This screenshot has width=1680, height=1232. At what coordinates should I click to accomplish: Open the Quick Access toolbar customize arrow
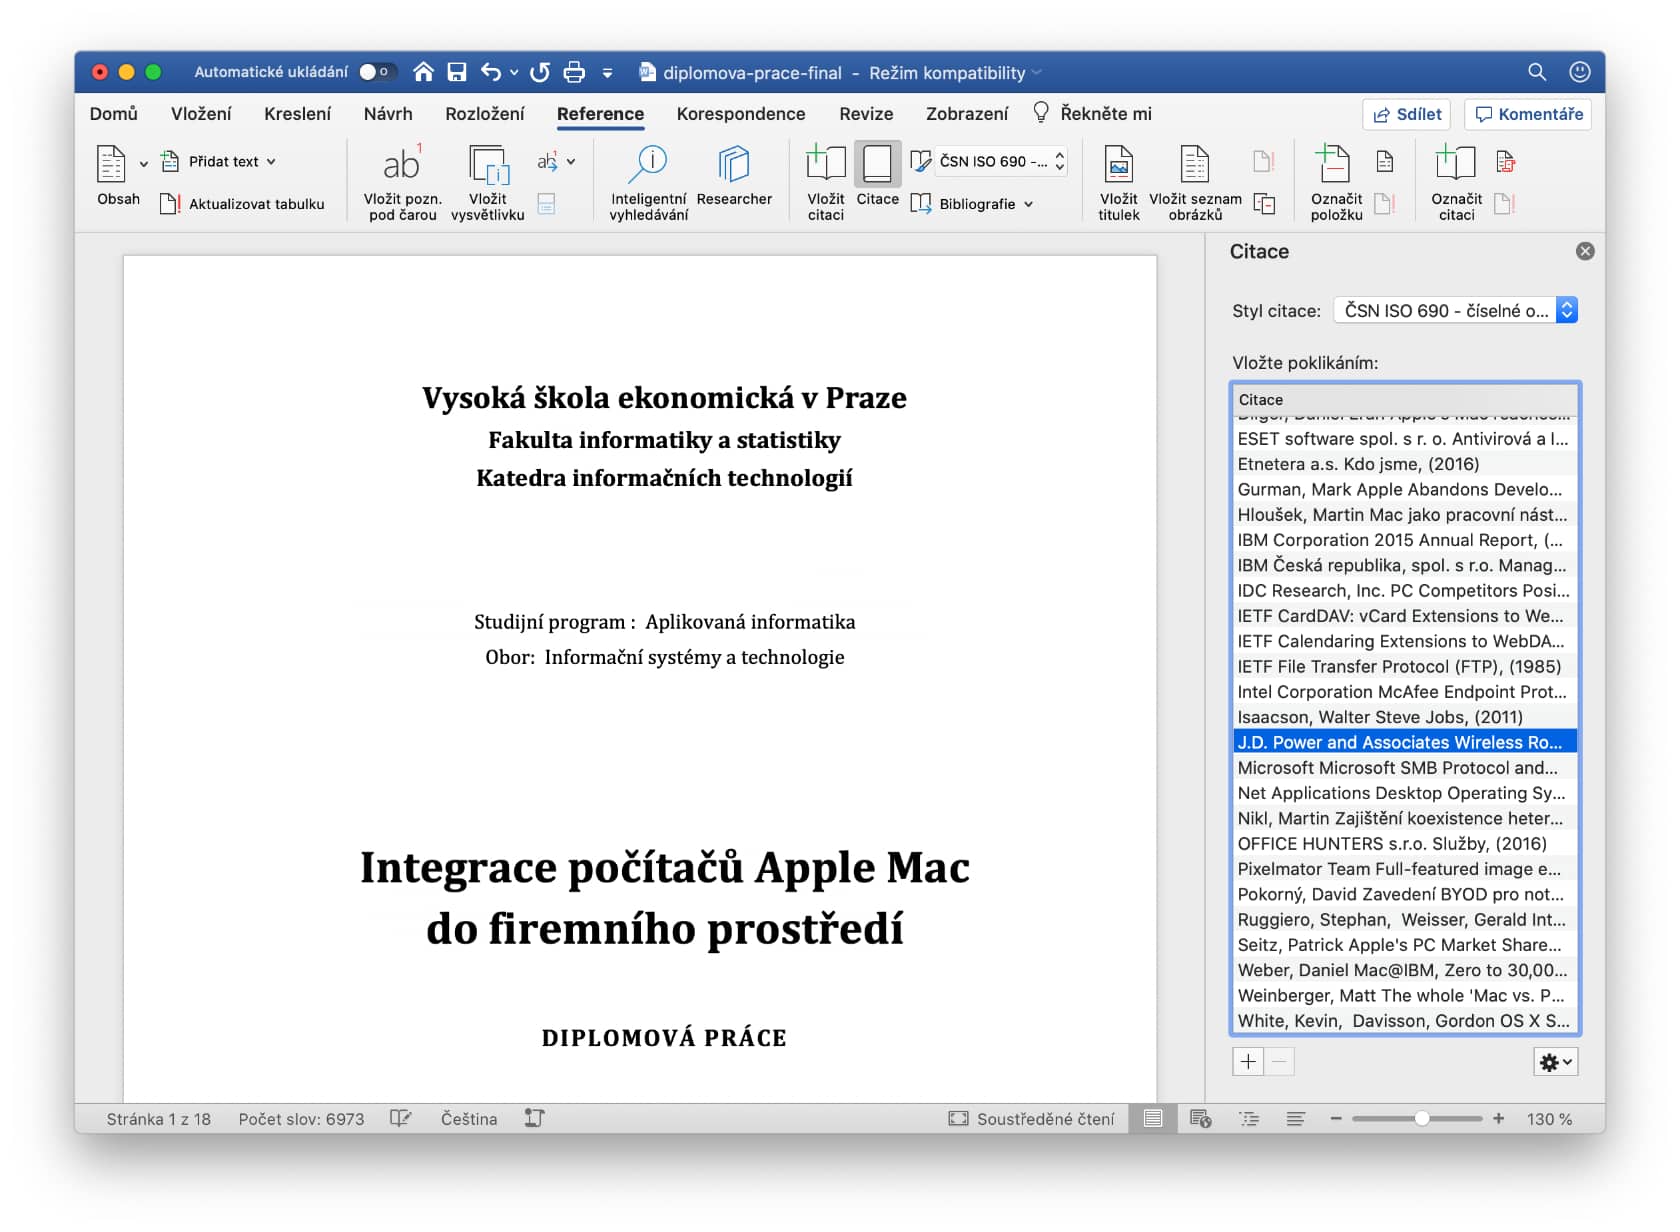tap(607, 73)
